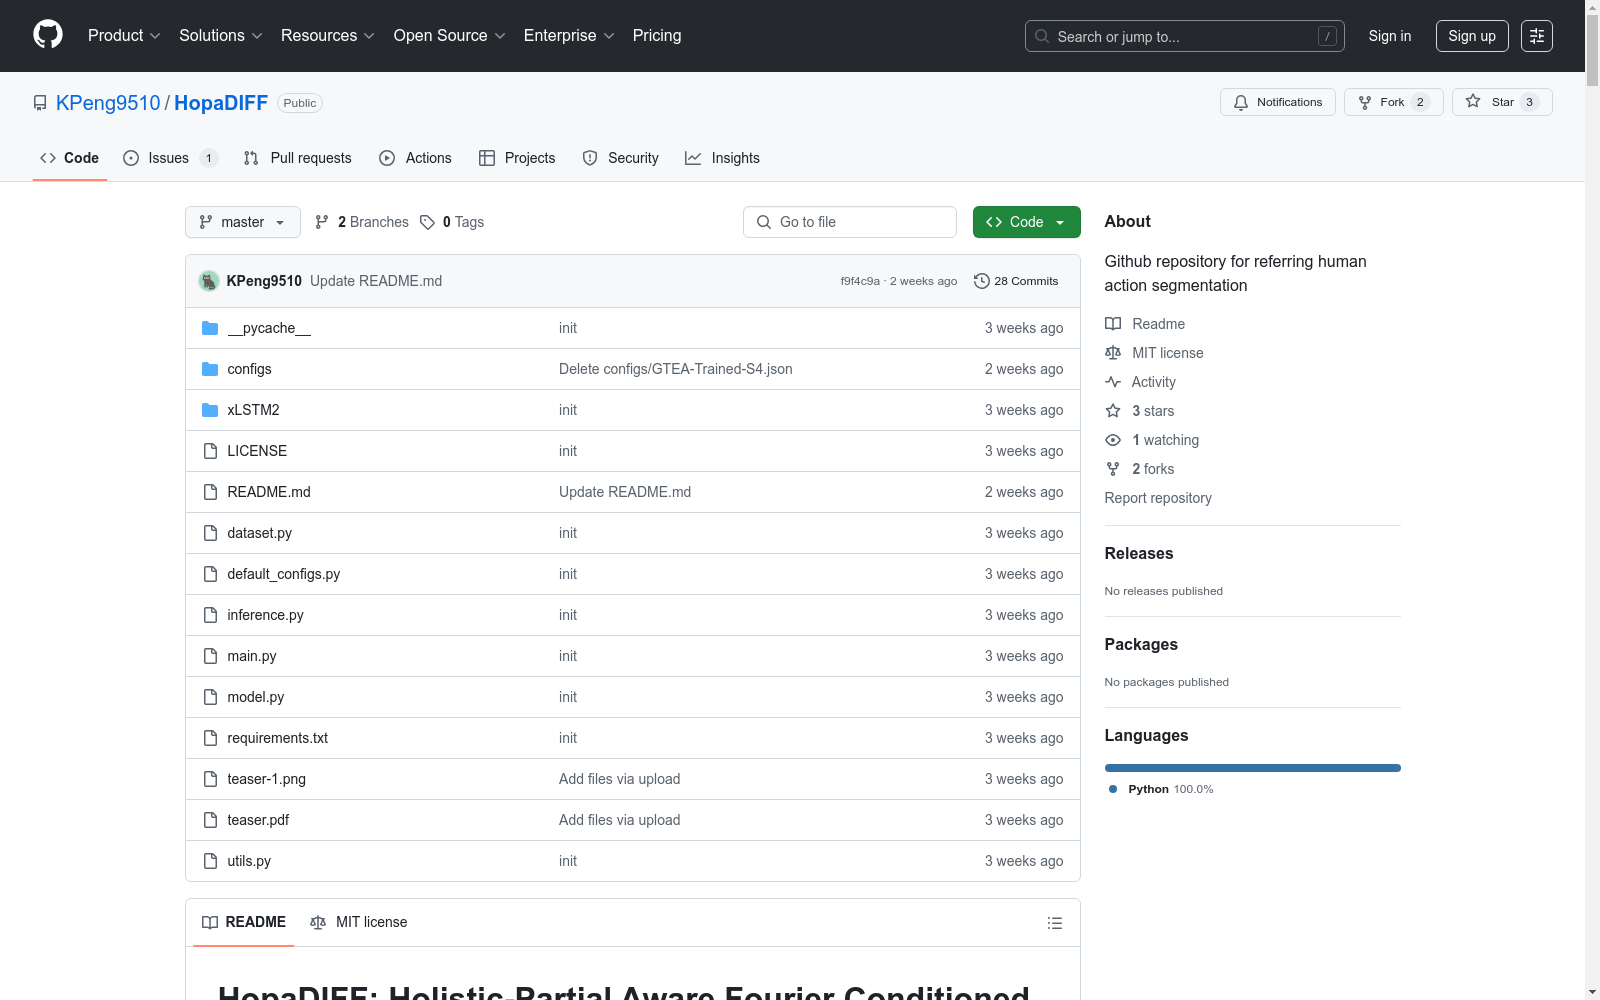The height and width of the screenshot is (1000, 1600).
Task: Click the Activity pulse icon
Action: coord(1113,382)
